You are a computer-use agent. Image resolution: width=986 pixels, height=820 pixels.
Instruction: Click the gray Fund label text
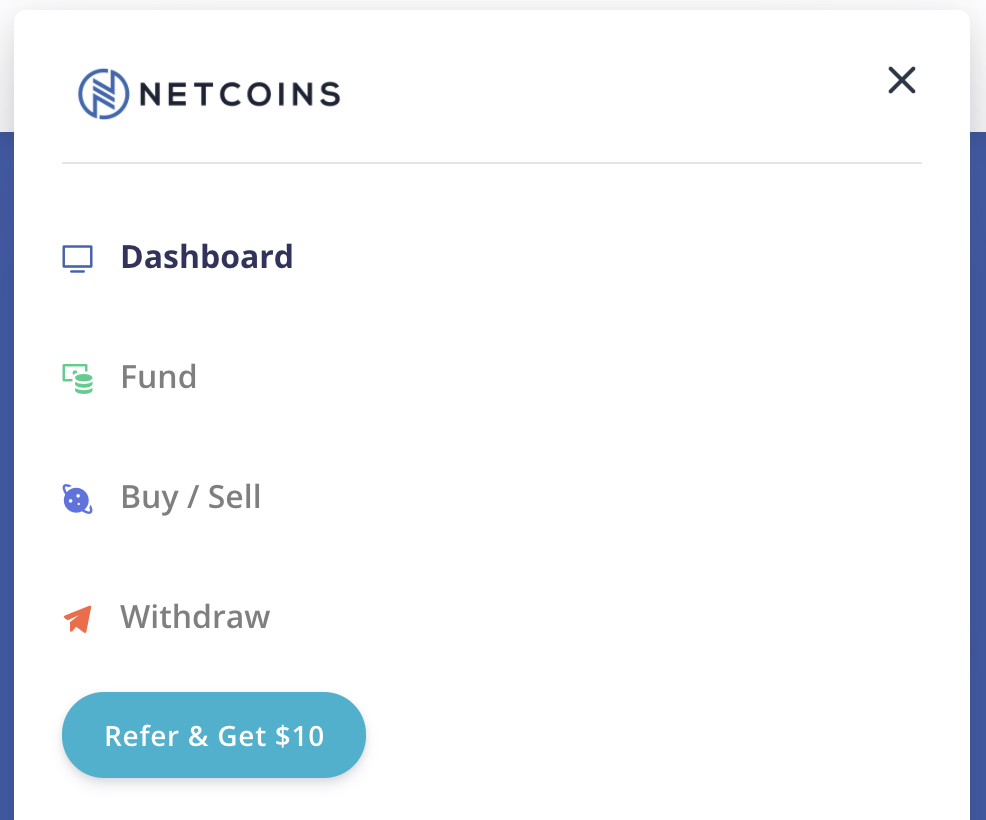pos(159,377)
